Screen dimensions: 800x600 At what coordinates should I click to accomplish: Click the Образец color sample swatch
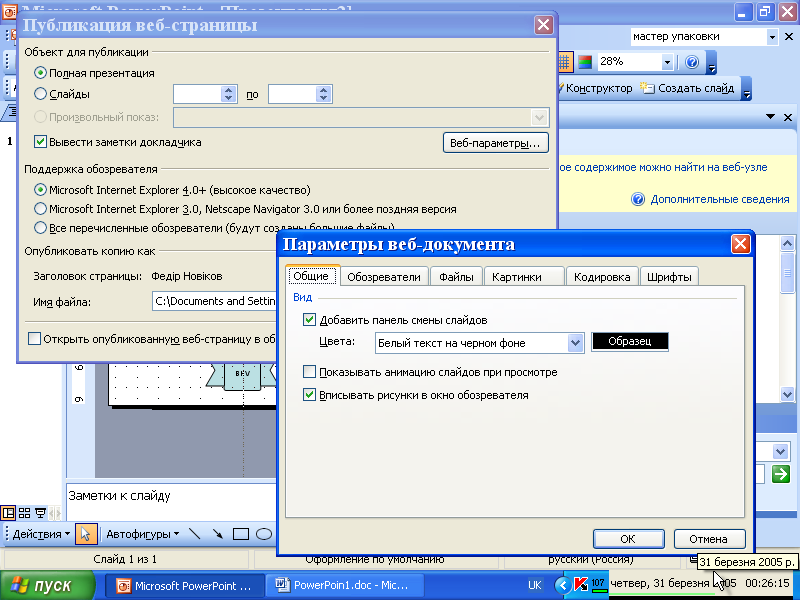coord(630,341)
